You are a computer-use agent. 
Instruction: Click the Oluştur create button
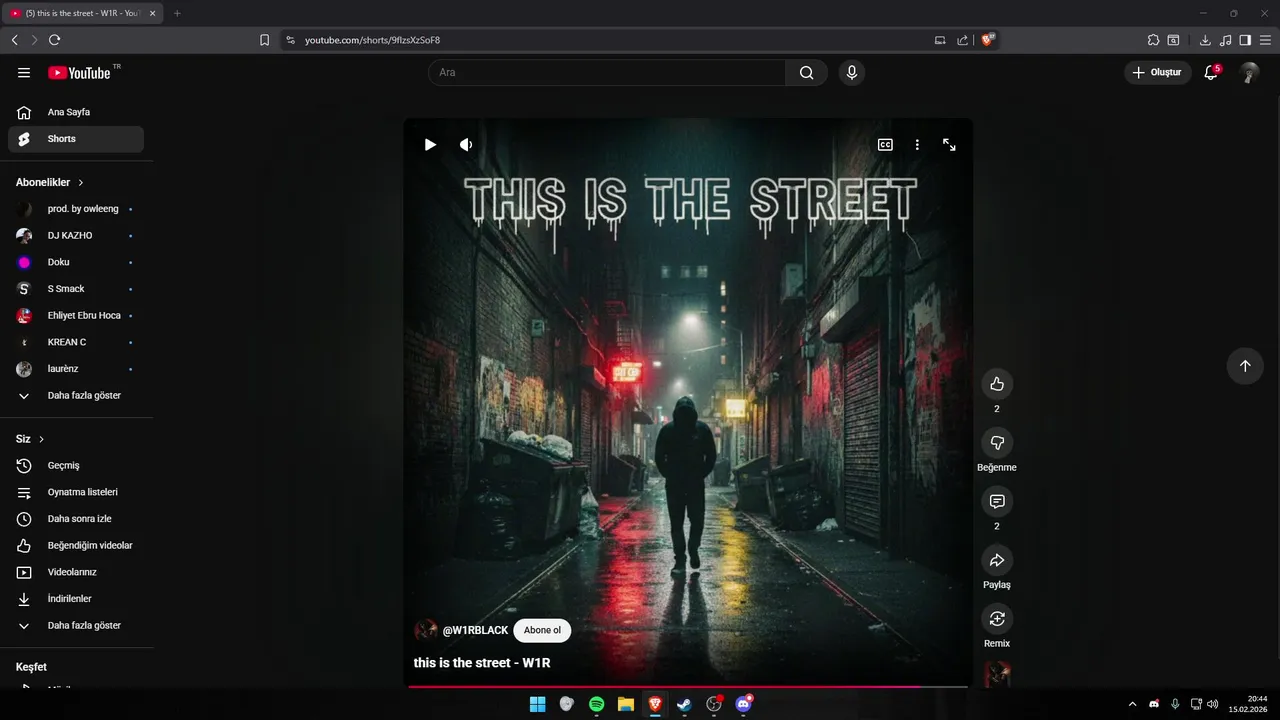(1158, 72)
